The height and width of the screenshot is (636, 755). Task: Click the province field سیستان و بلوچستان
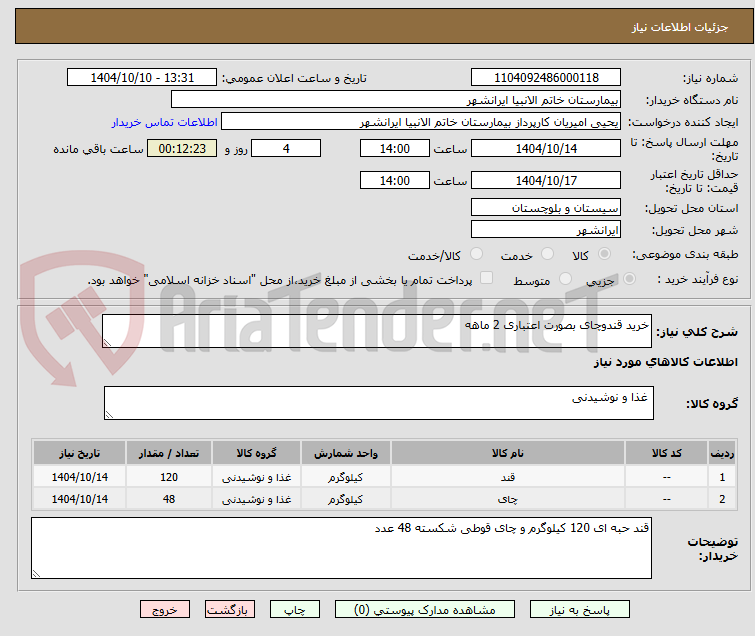[x=546, y=208]
